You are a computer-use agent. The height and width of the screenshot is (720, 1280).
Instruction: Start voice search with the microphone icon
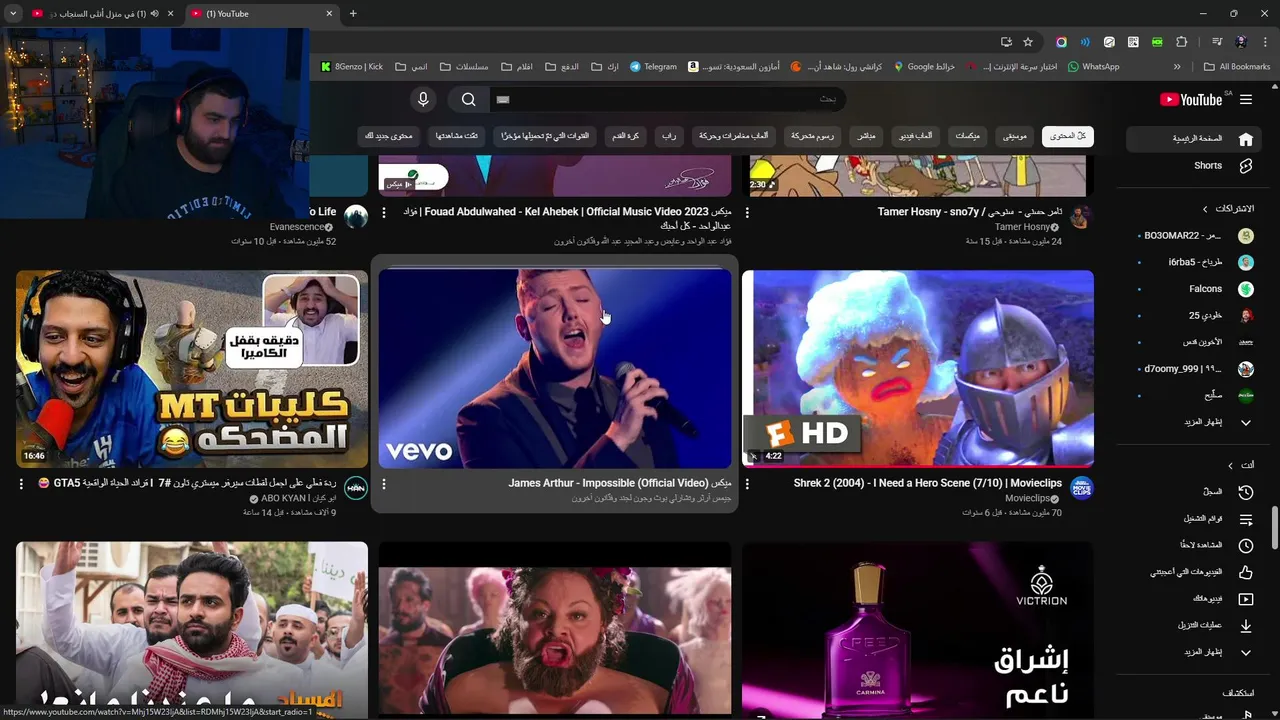click(423, 99)
